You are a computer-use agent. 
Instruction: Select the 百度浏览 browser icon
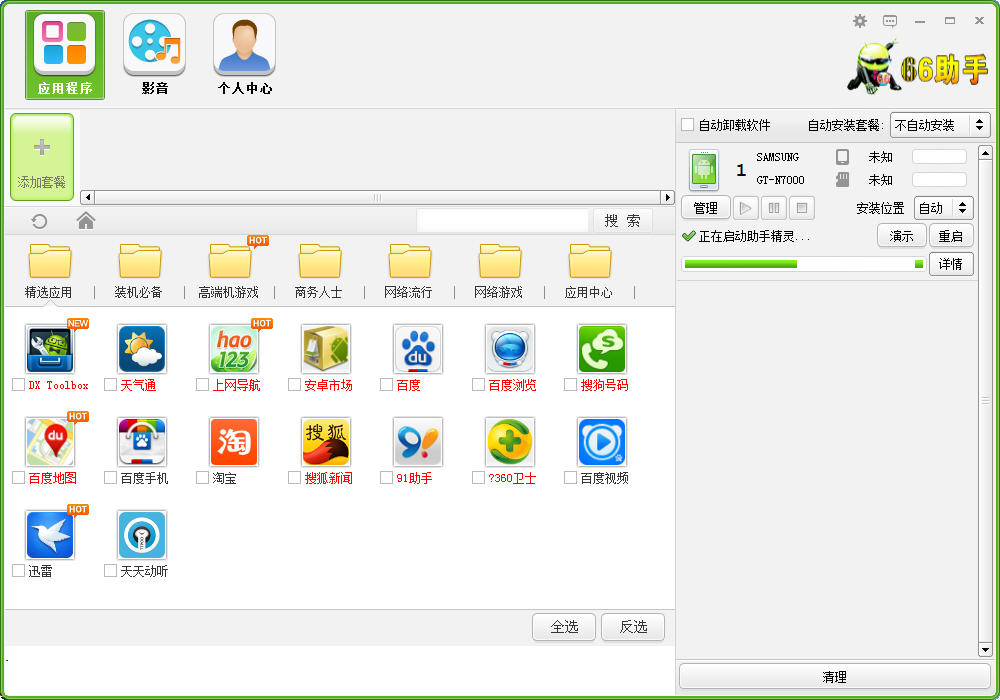(510, 349)
